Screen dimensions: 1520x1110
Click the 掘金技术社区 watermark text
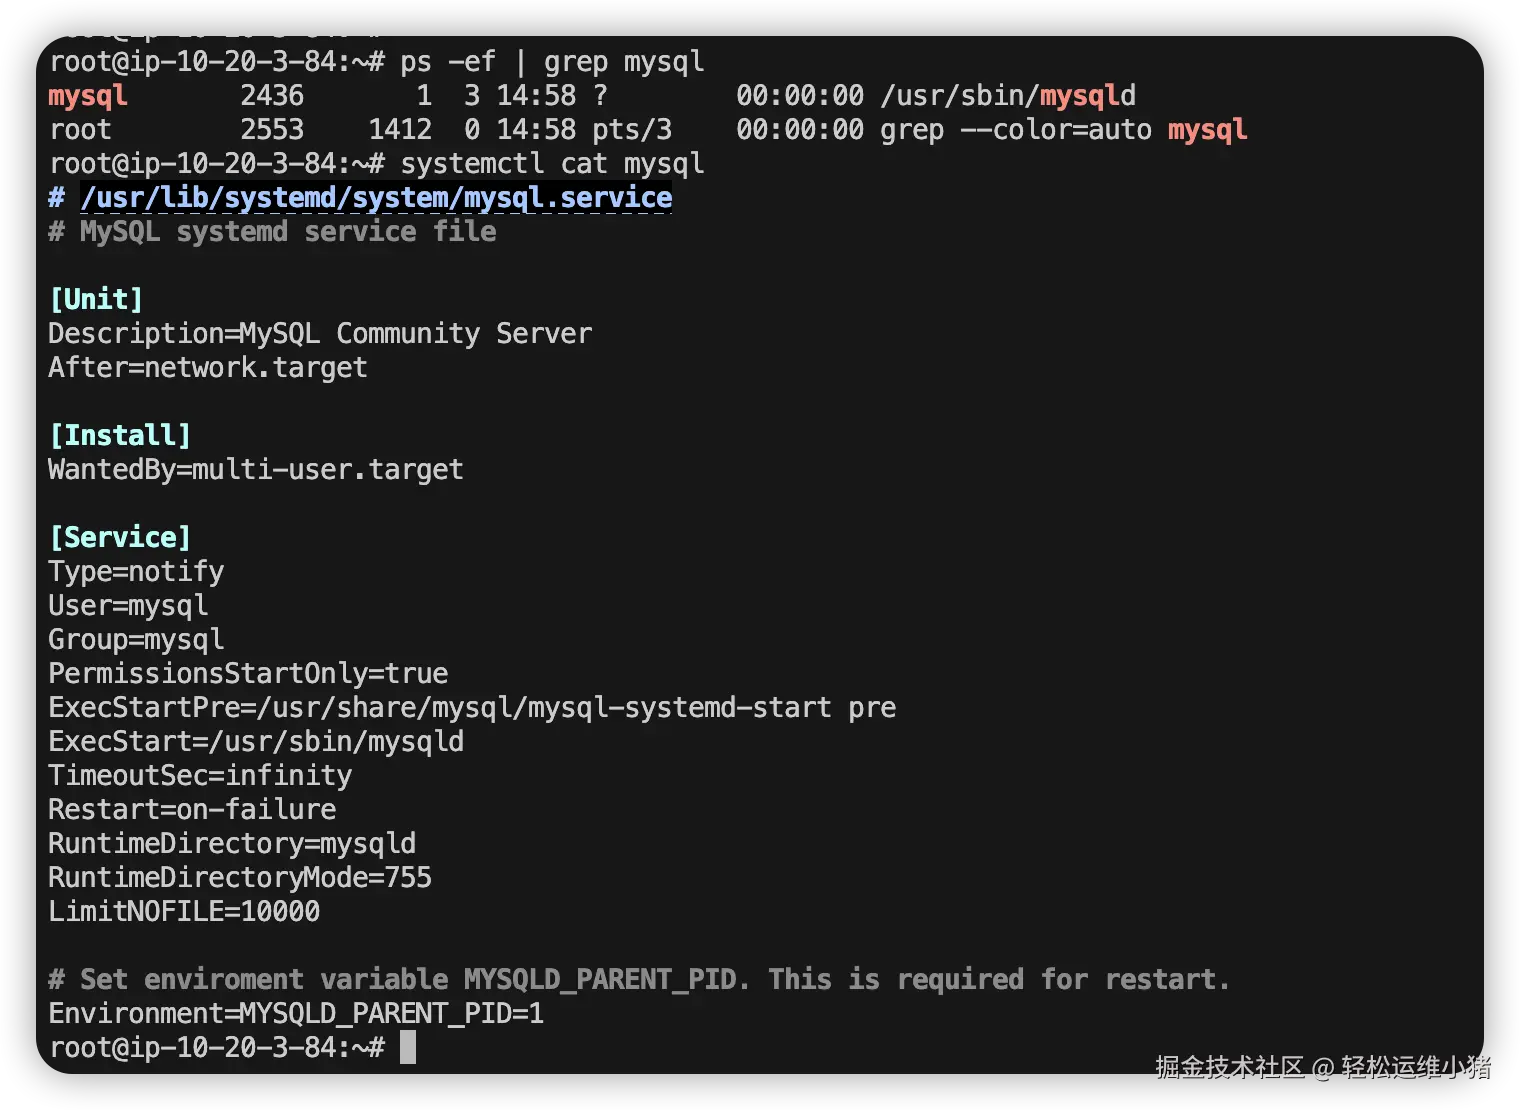click(x=1229, y=1068)
